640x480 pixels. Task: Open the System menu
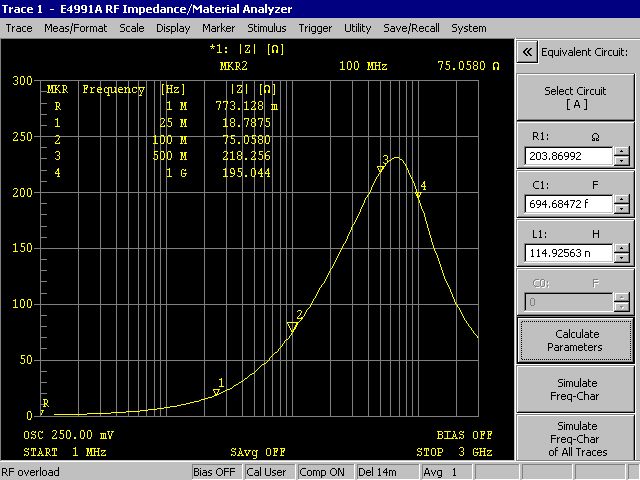(x=469, y=28)
